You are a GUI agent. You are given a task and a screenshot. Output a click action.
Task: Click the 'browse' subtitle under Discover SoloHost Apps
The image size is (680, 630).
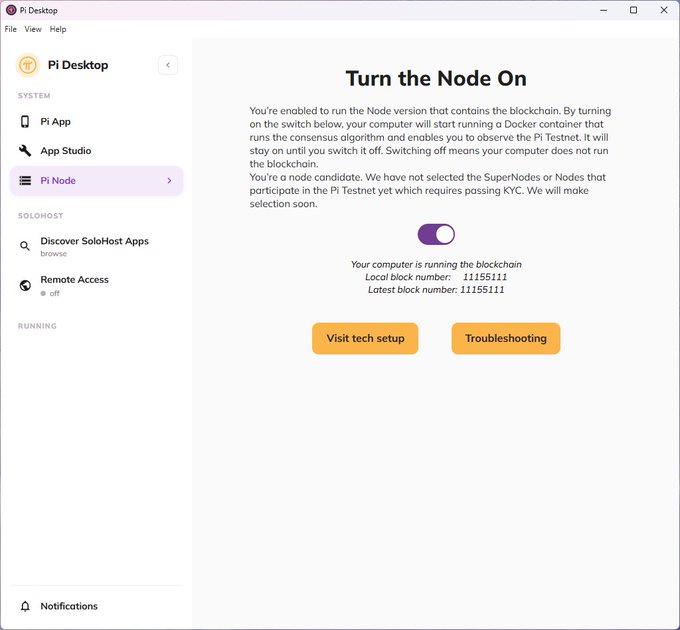click(54, 254)
